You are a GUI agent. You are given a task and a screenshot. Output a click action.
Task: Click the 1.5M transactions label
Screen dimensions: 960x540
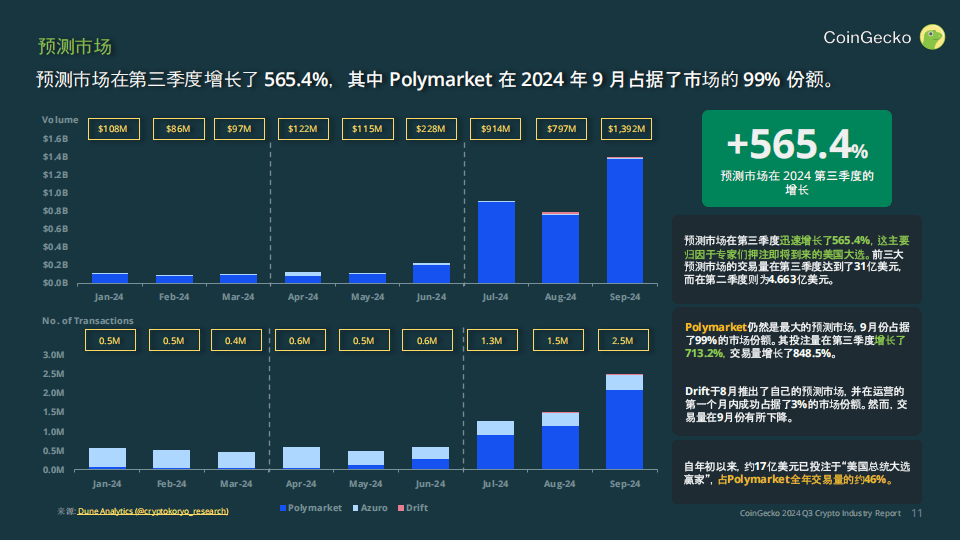click(x=558, y=340)
